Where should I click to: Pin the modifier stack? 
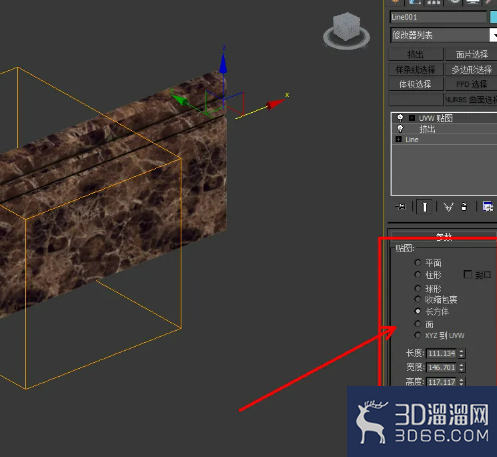click(x=400, y=207)
